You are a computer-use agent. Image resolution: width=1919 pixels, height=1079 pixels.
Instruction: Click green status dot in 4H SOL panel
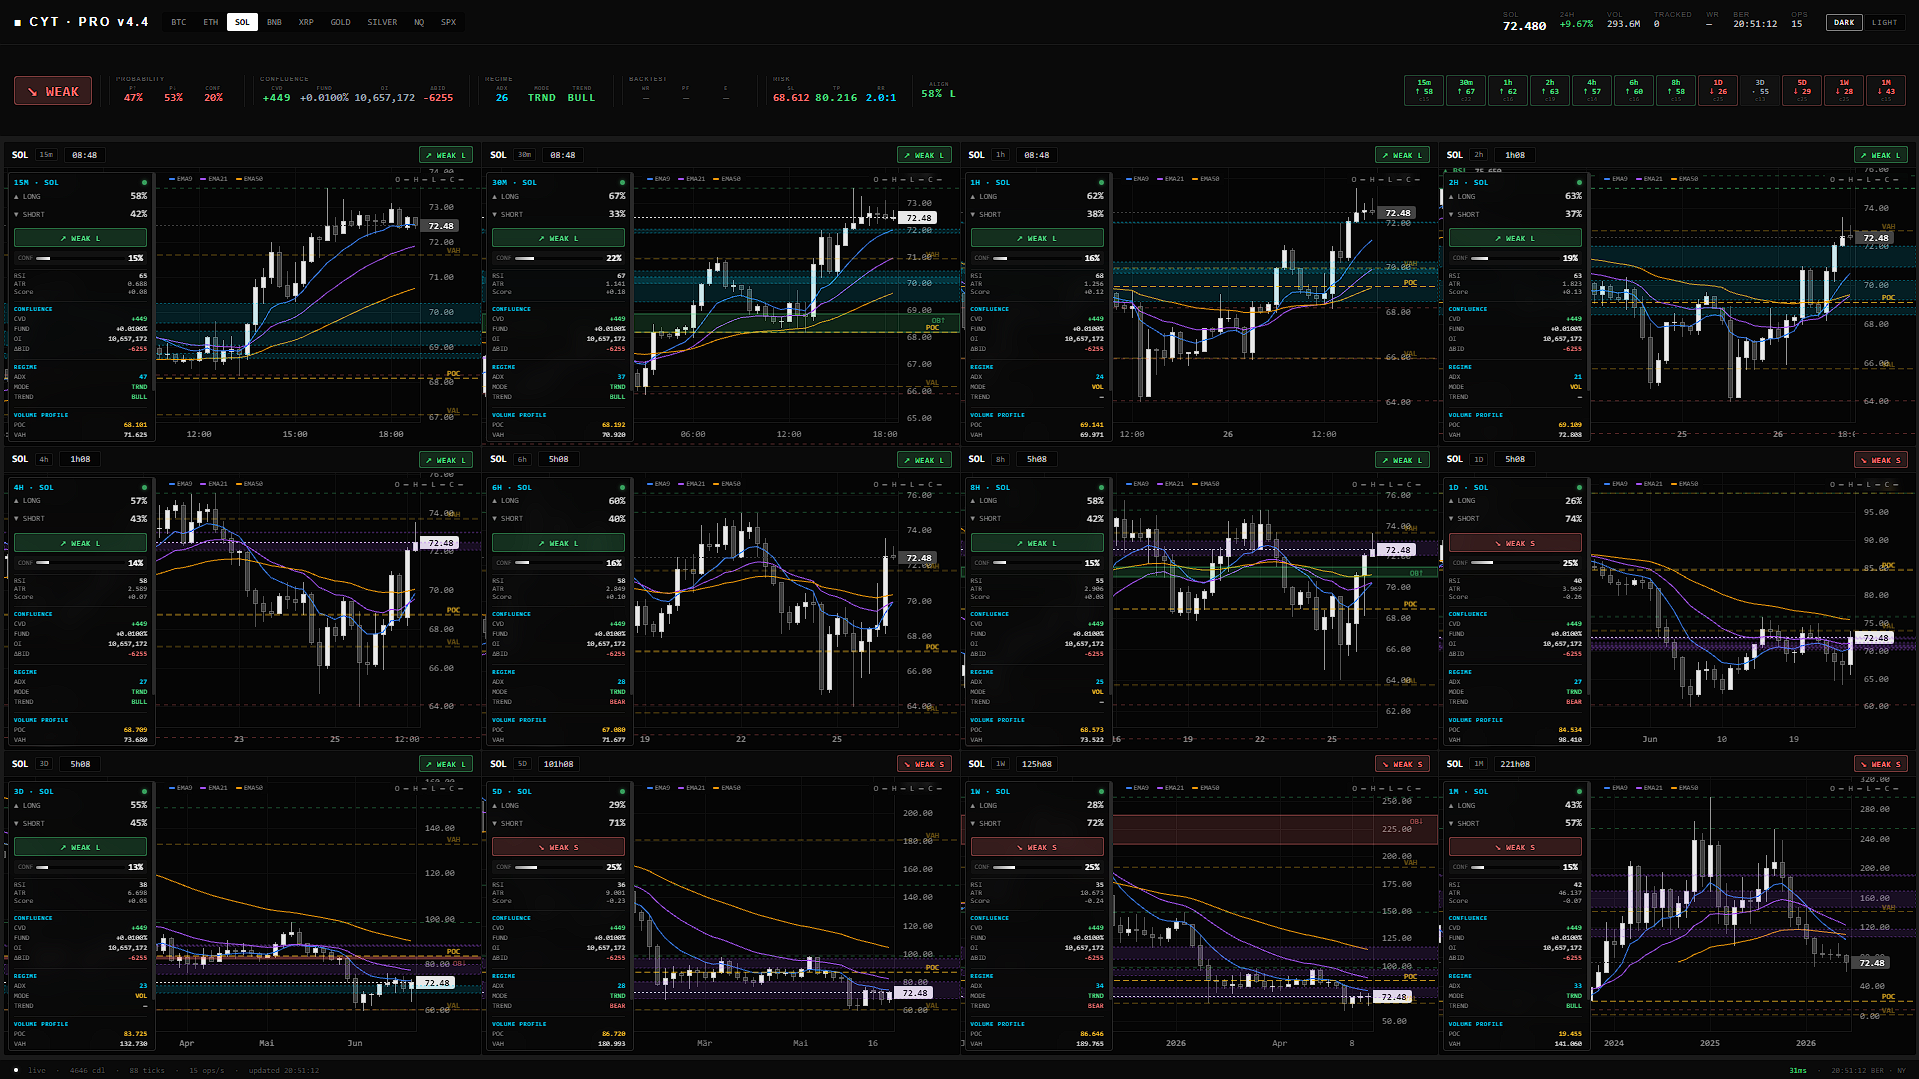coord(144,488)
